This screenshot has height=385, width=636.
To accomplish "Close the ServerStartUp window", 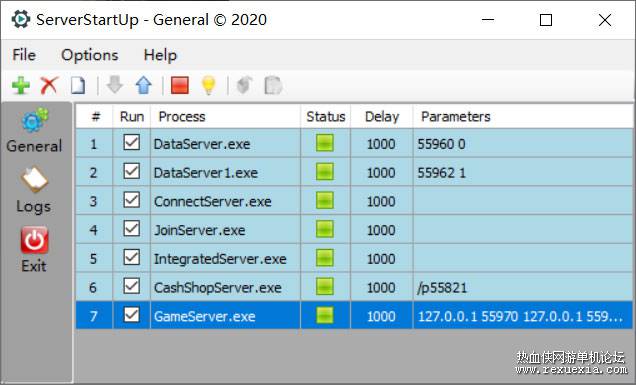I will (605, 19).
